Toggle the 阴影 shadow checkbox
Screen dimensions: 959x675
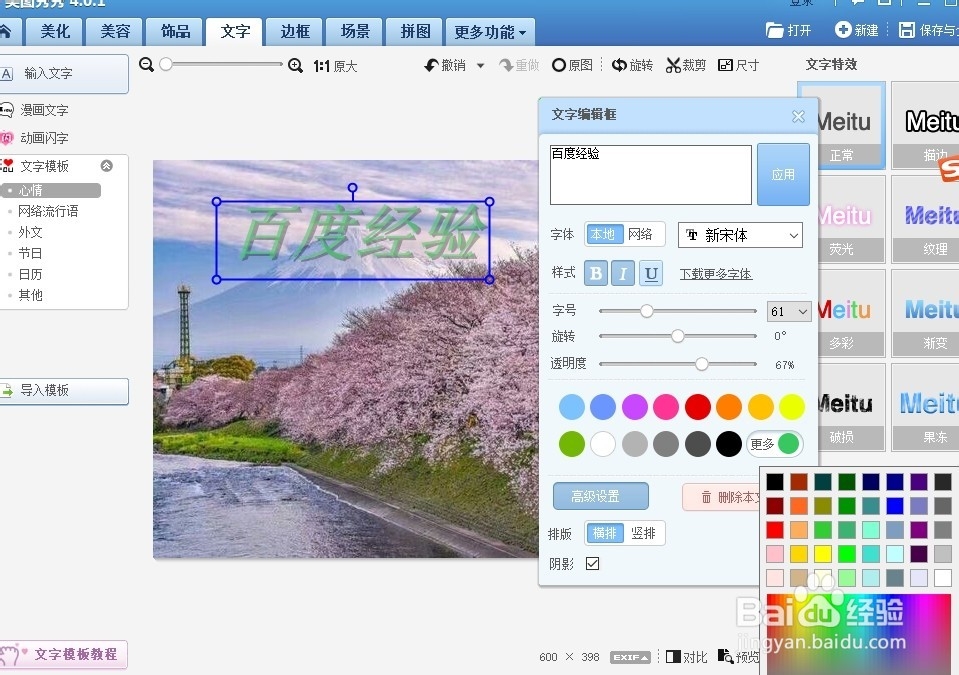click(x=593, y=563)
